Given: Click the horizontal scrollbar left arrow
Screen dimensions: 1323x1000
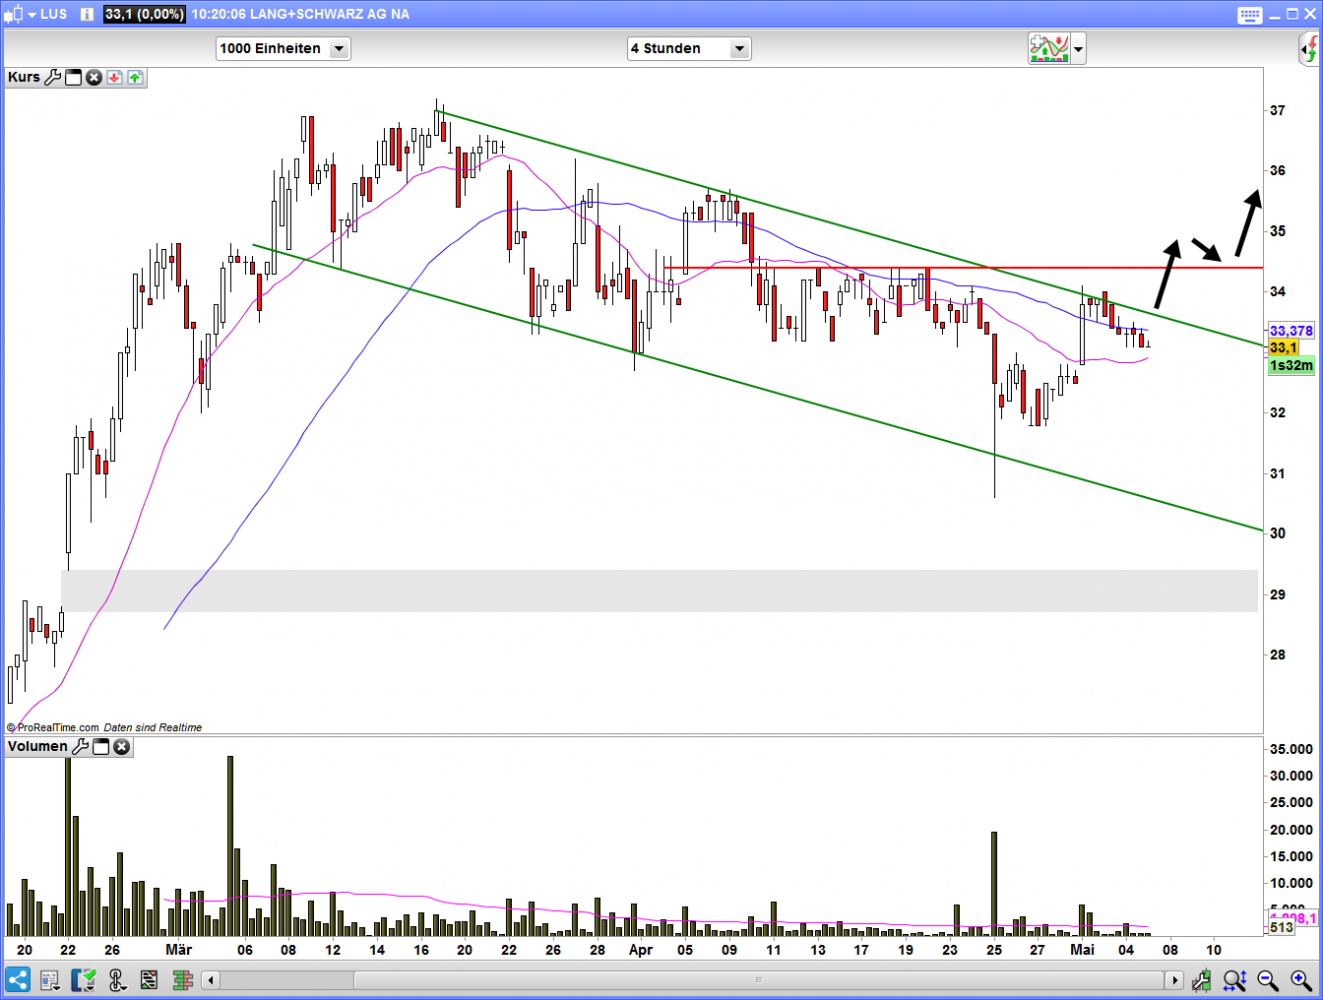Looking at the screenshot, I should (x=210, y=980).
